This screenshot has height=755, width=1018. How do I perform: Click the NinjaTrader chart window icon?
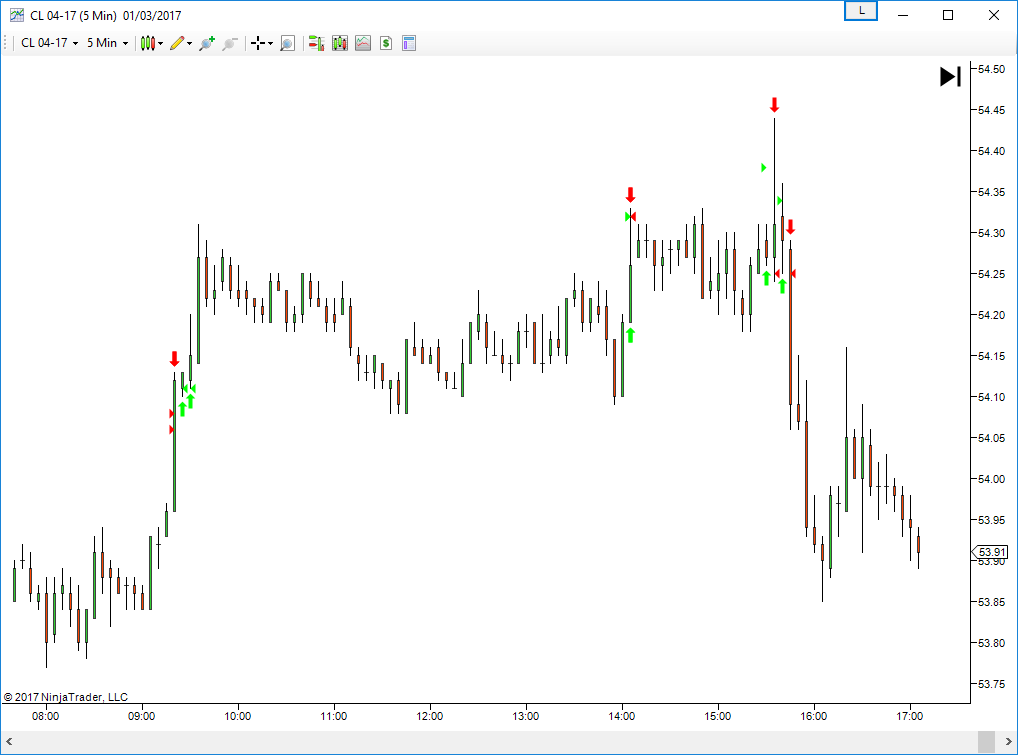[17, 15]
